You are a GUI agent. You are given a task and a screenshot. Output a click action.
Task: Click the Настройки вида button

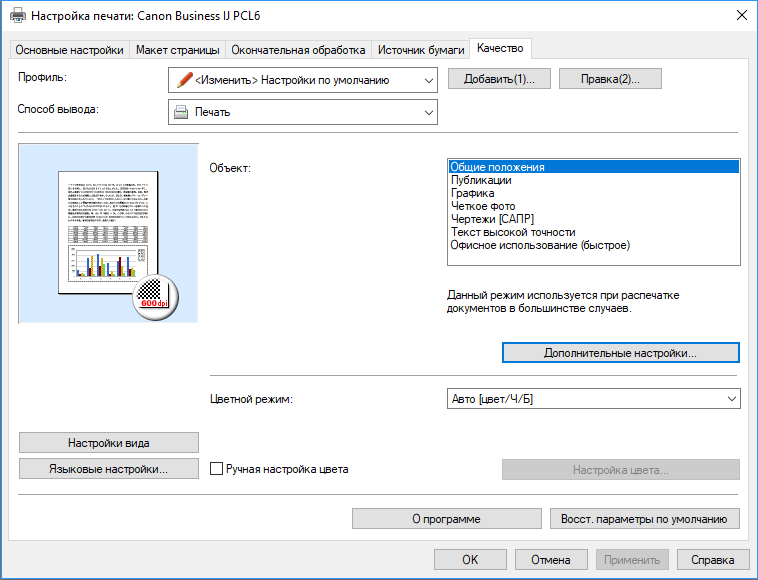click(x=109, y=443)
